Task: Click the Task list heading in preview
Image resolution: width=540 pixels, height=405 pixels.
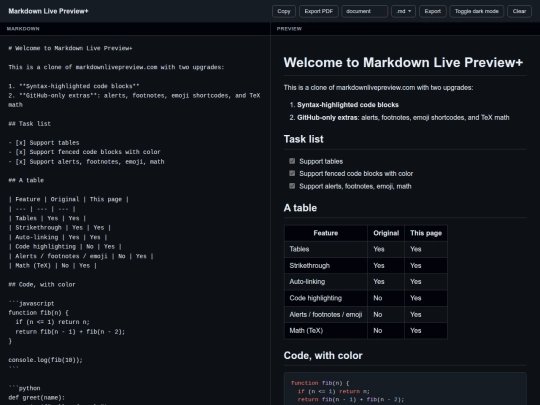Action: tap(303, 139)
